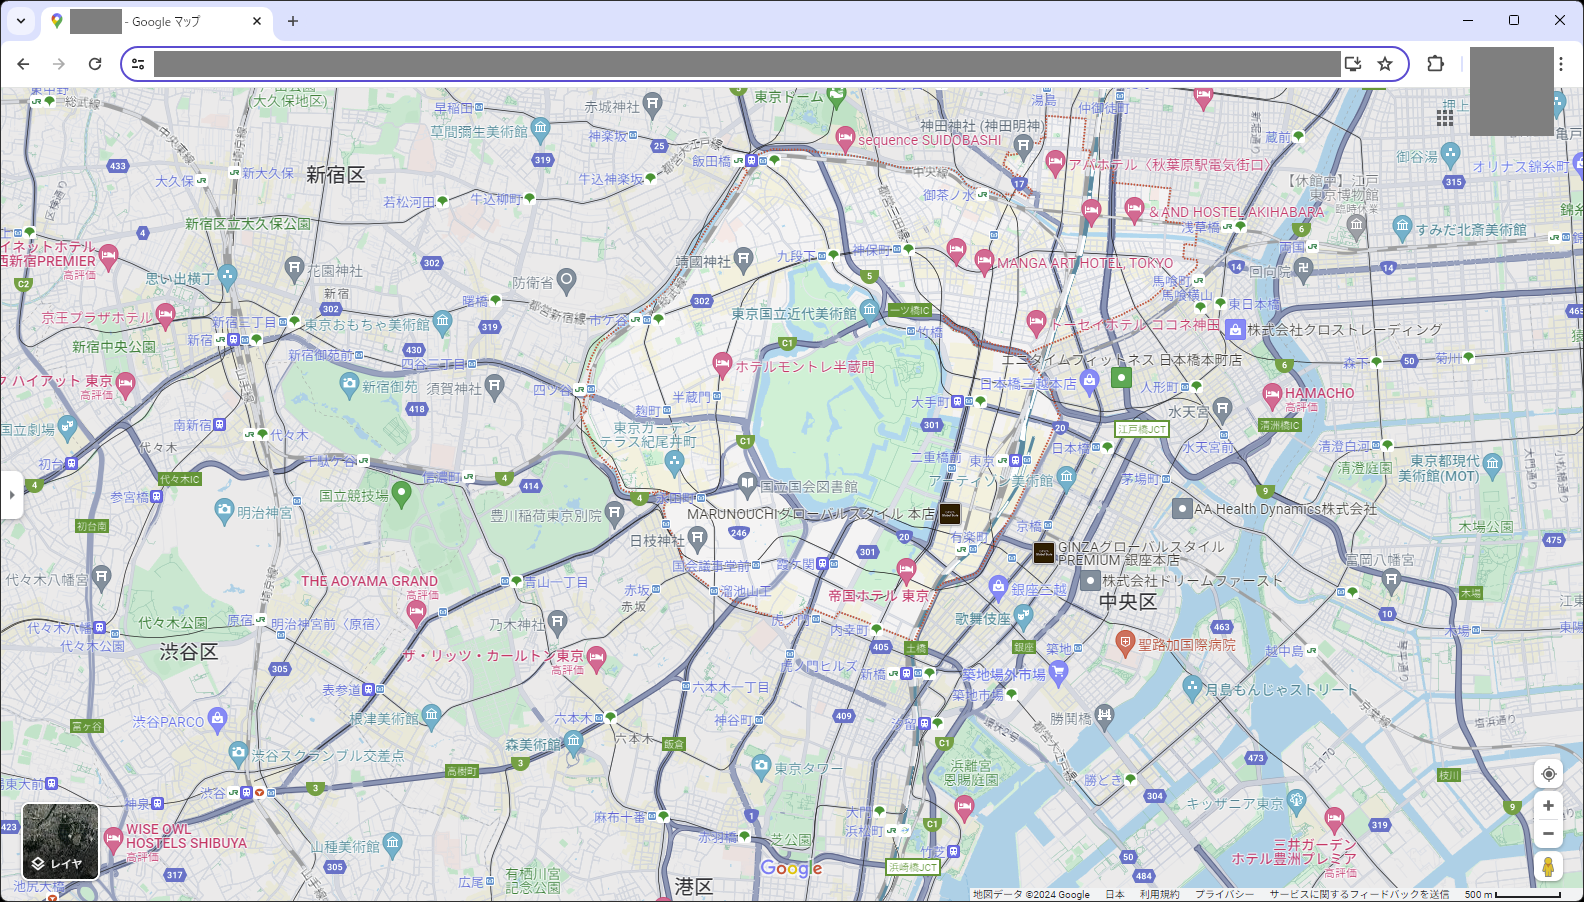
Task: Select the 根津美術館 museum marker
Action: [x=431, y=715]
